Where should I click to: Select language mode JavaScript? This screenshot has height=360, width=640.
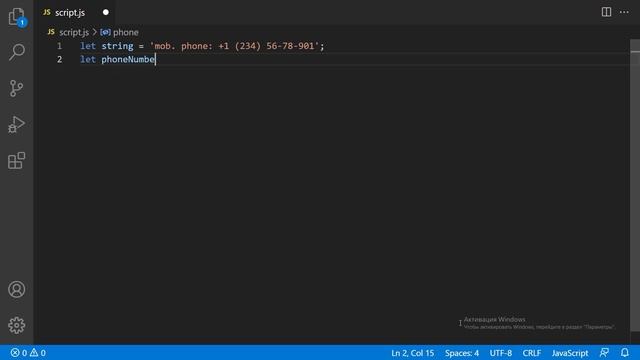pyautogui.click(x=570, y=353)
